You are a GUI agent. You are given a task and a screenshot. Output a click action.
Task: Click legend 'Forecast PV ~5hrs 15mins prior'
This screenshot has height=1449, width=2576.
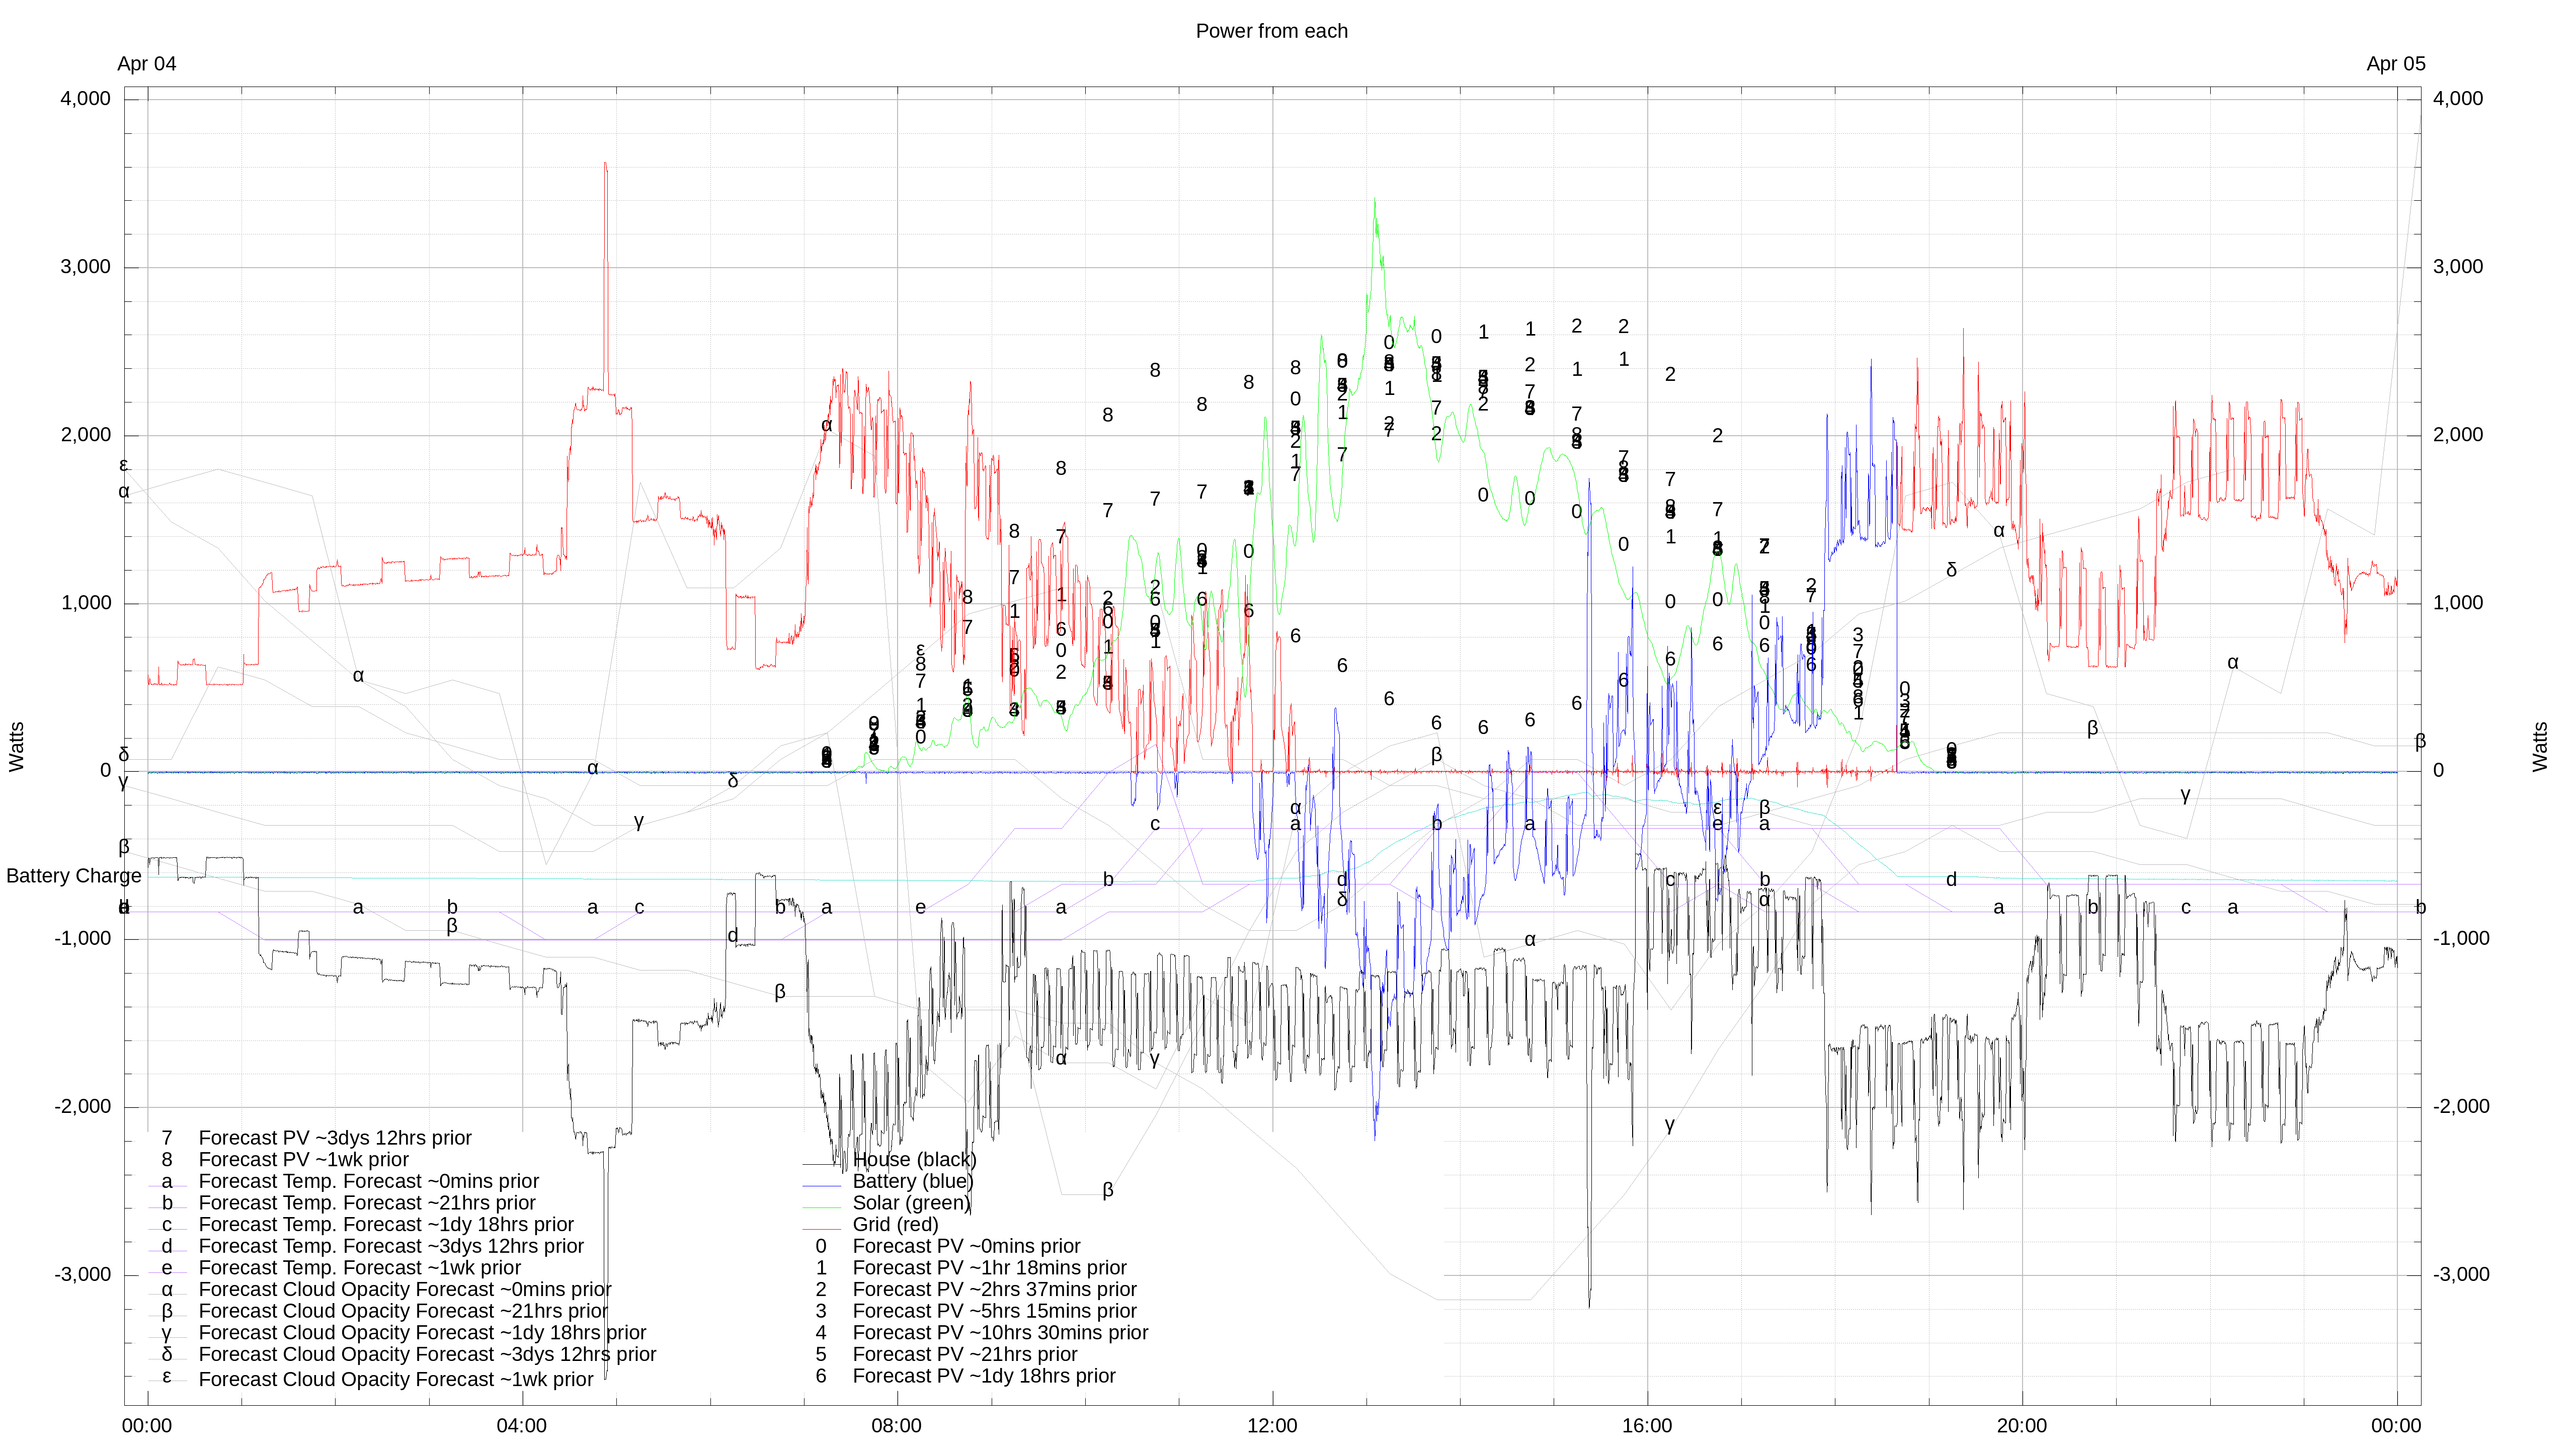(994, 1311)
